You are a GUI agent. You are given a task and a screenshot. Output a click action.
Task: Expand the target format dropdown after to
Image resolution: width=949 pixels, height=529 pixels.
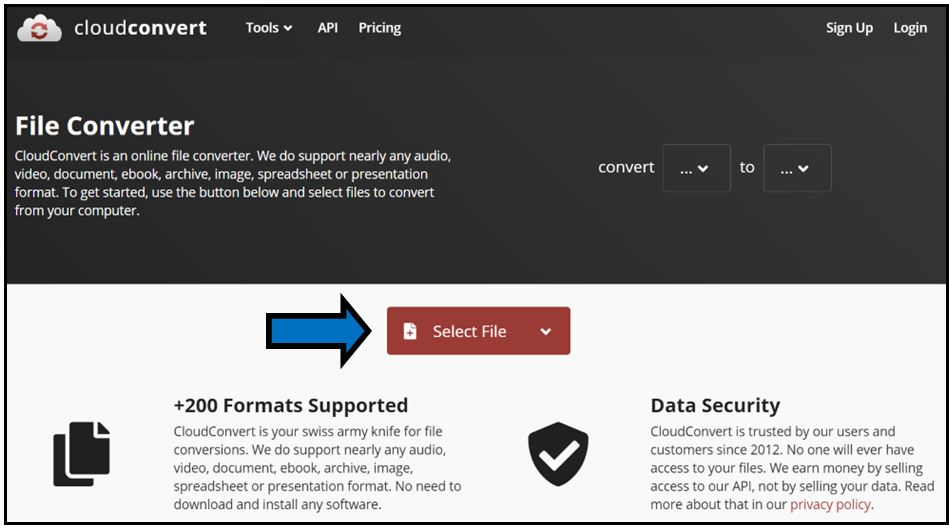click(x=797, y=168)
